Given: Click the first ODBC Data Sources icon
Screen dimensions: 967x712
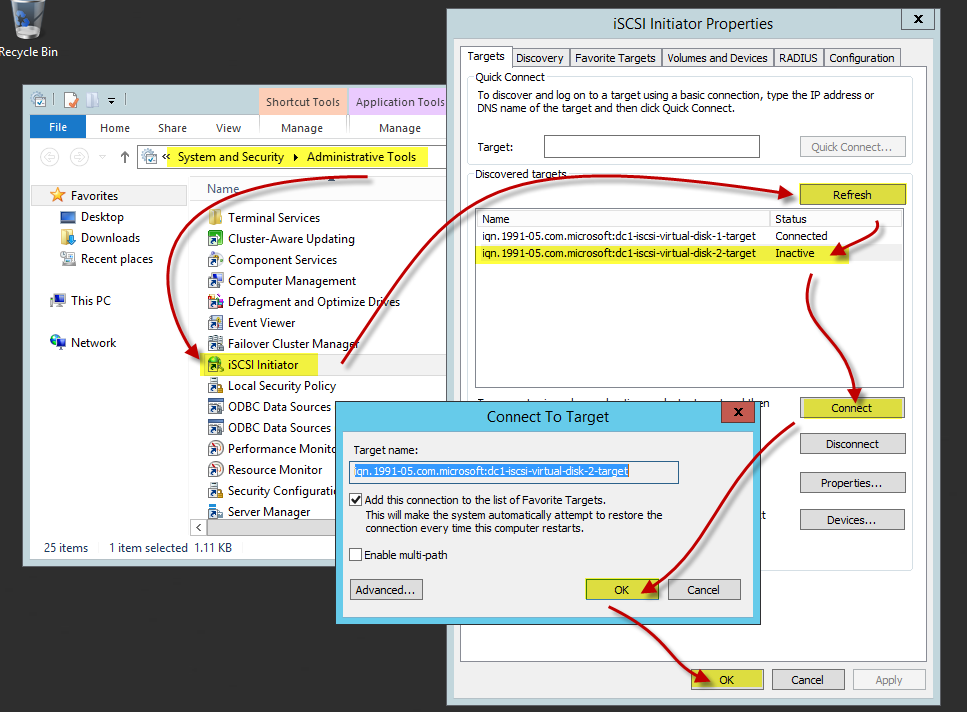Looking at the screenshot, I should [x=215, y=407].
